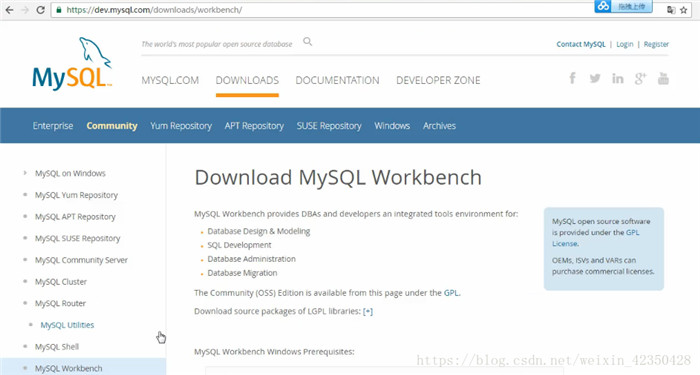Open MySQL Google Plus icon
The width and height of the screenshot is (700, 375).
[640, 79]
